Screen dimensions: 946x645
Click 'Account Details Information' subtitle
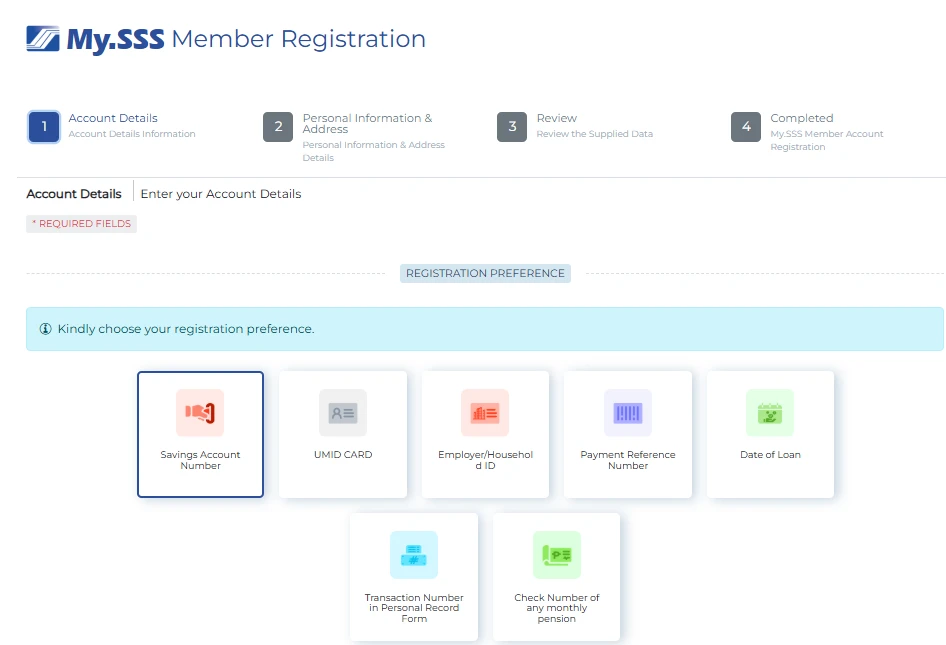[x=132, y=134]
